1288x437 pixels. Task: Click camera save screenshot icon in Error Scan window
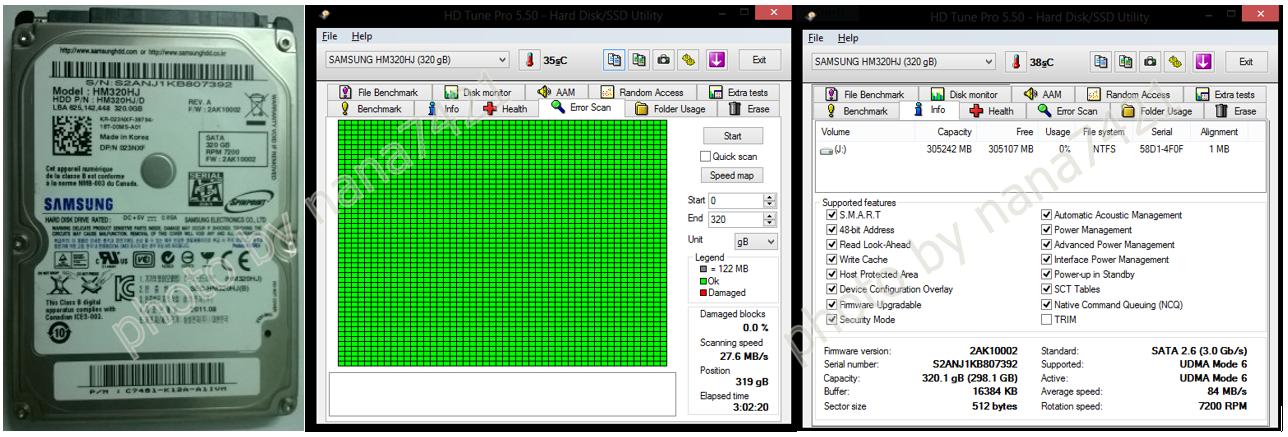[x=663, y=60]
